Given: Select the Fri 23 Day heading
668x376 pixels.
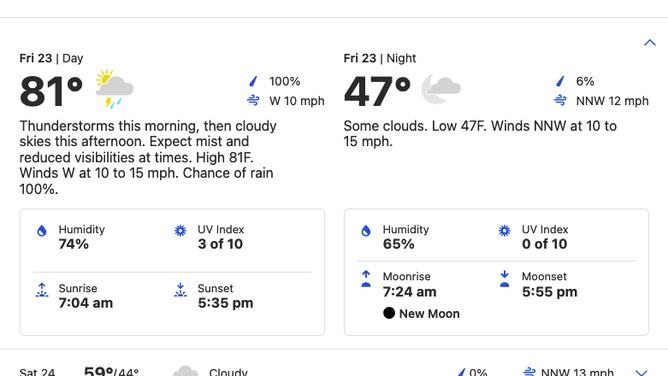Looking at the screenshot, I should point(51,58).
